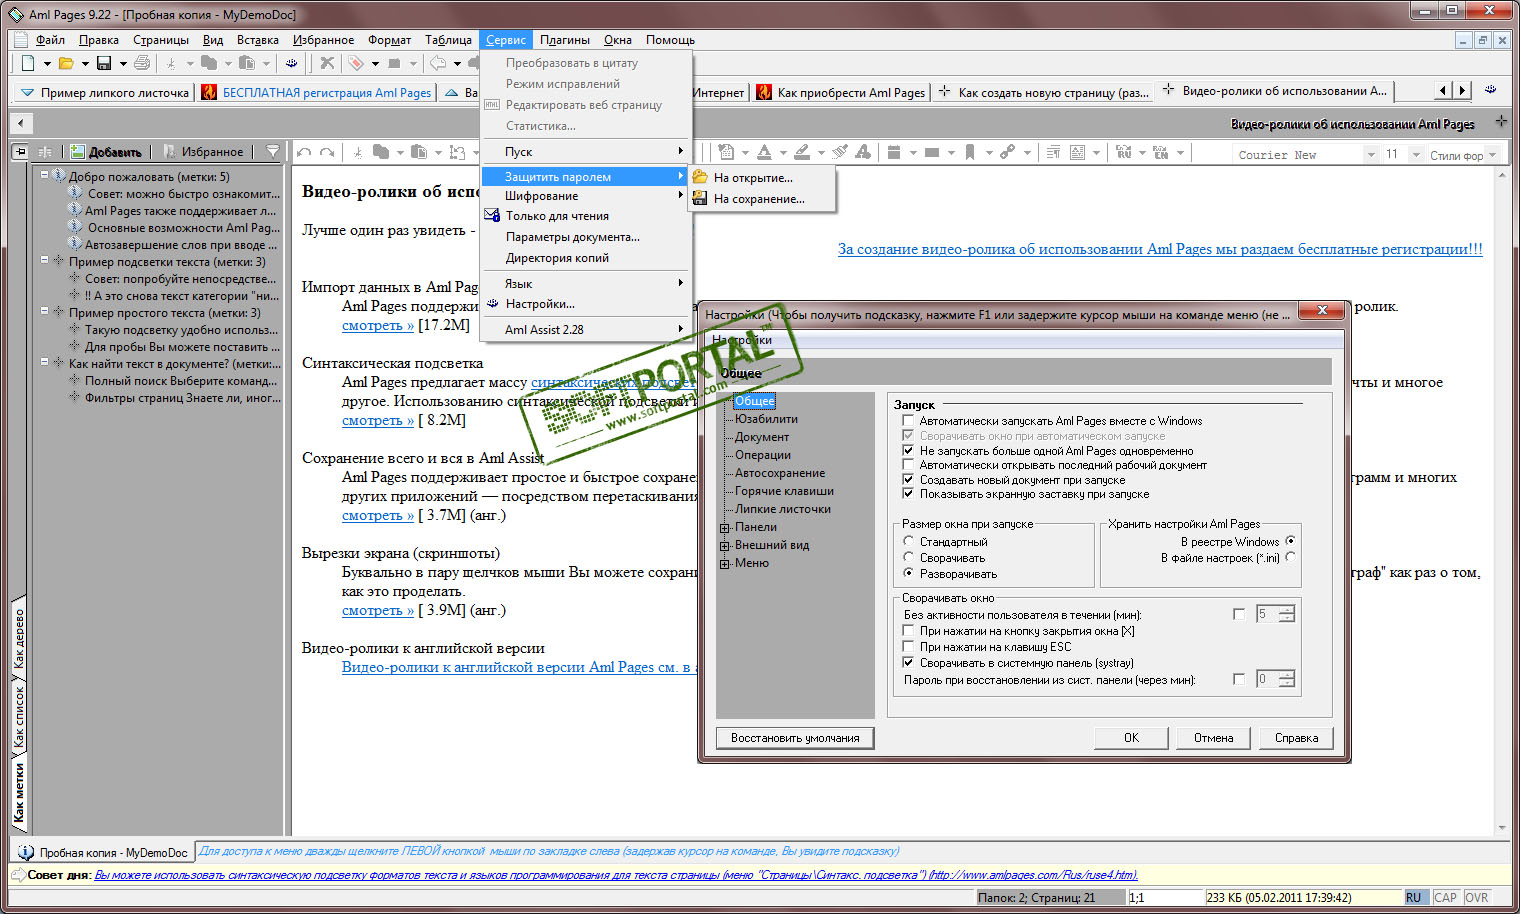Click the undo icon in the editor toolbar

tap(304, 152)
